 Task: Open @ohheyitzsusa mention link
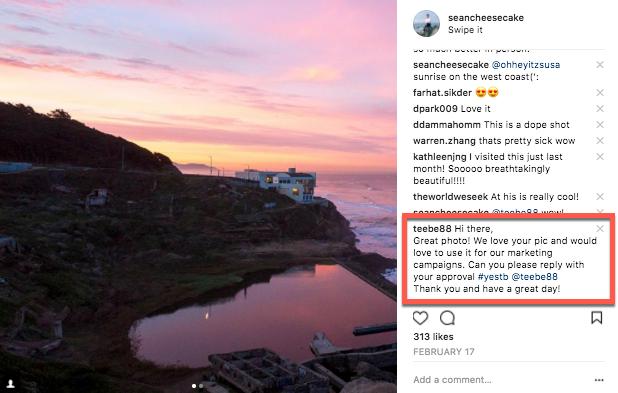pyautogui.click(x=526, y=65)
